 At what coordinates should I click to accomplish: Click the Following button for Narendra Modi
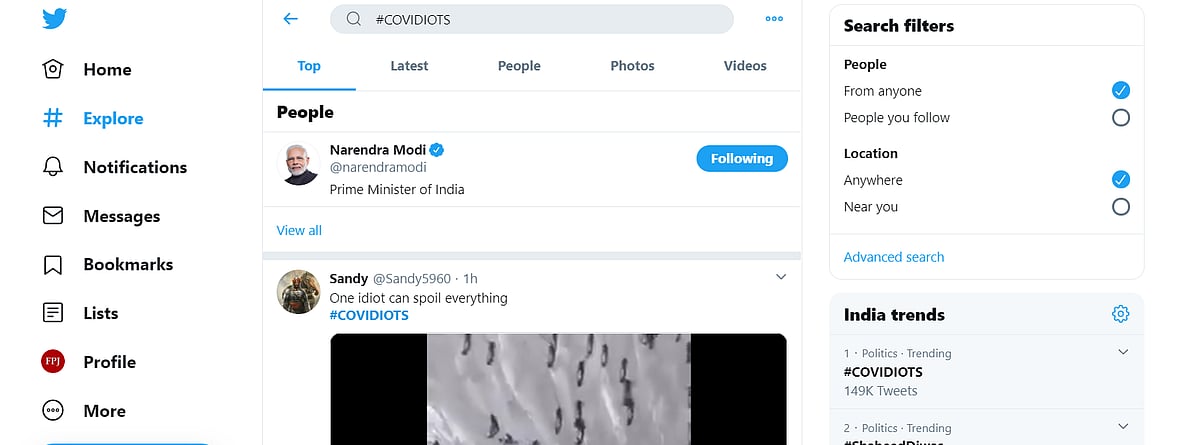742,159
